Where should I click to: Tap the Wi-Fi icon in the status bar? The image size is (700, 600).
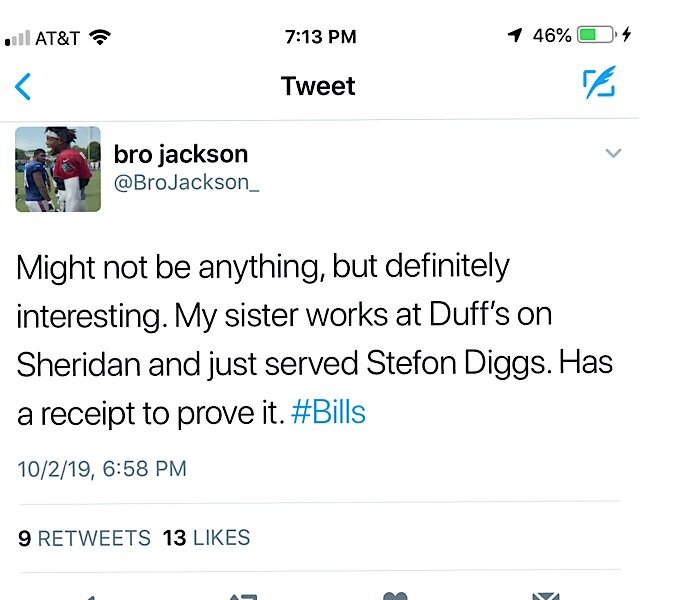tap(100, 37)
